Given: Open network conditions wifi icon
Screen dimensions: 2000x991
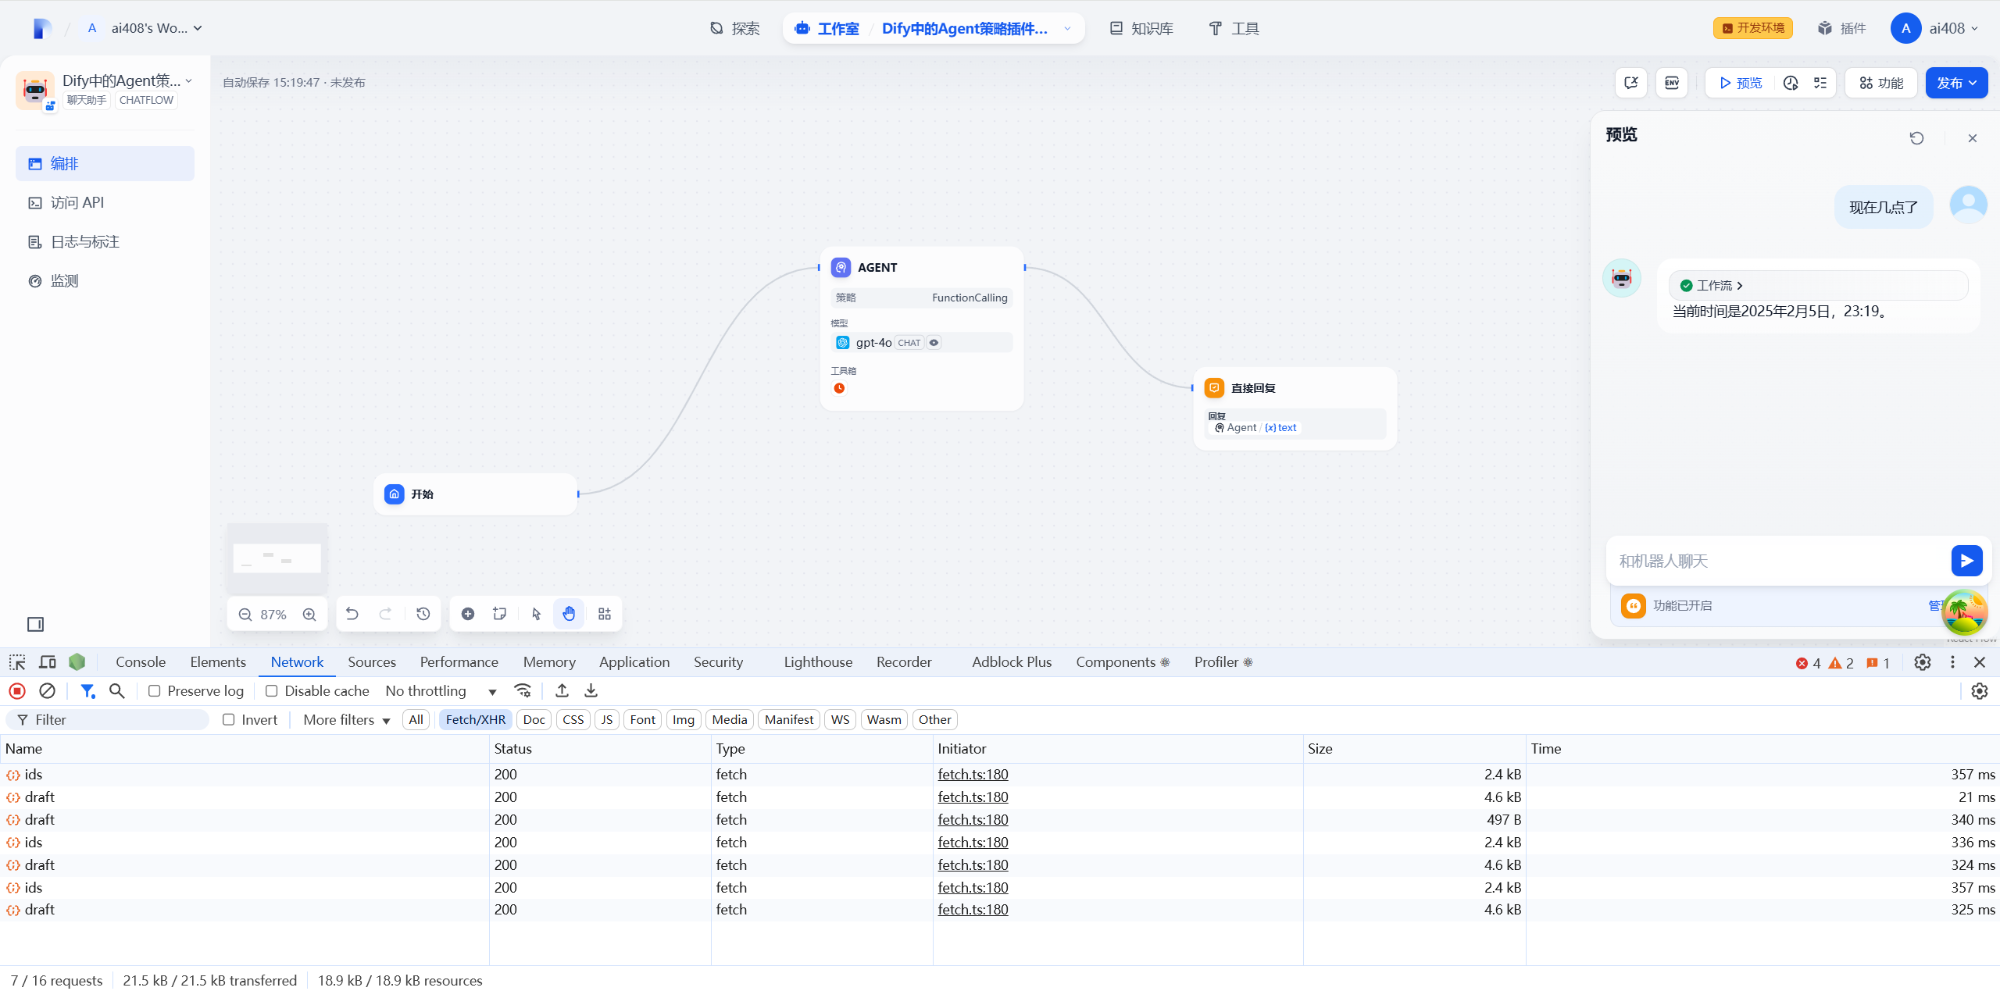Looking at the screenshot, I should coord(522,691).
